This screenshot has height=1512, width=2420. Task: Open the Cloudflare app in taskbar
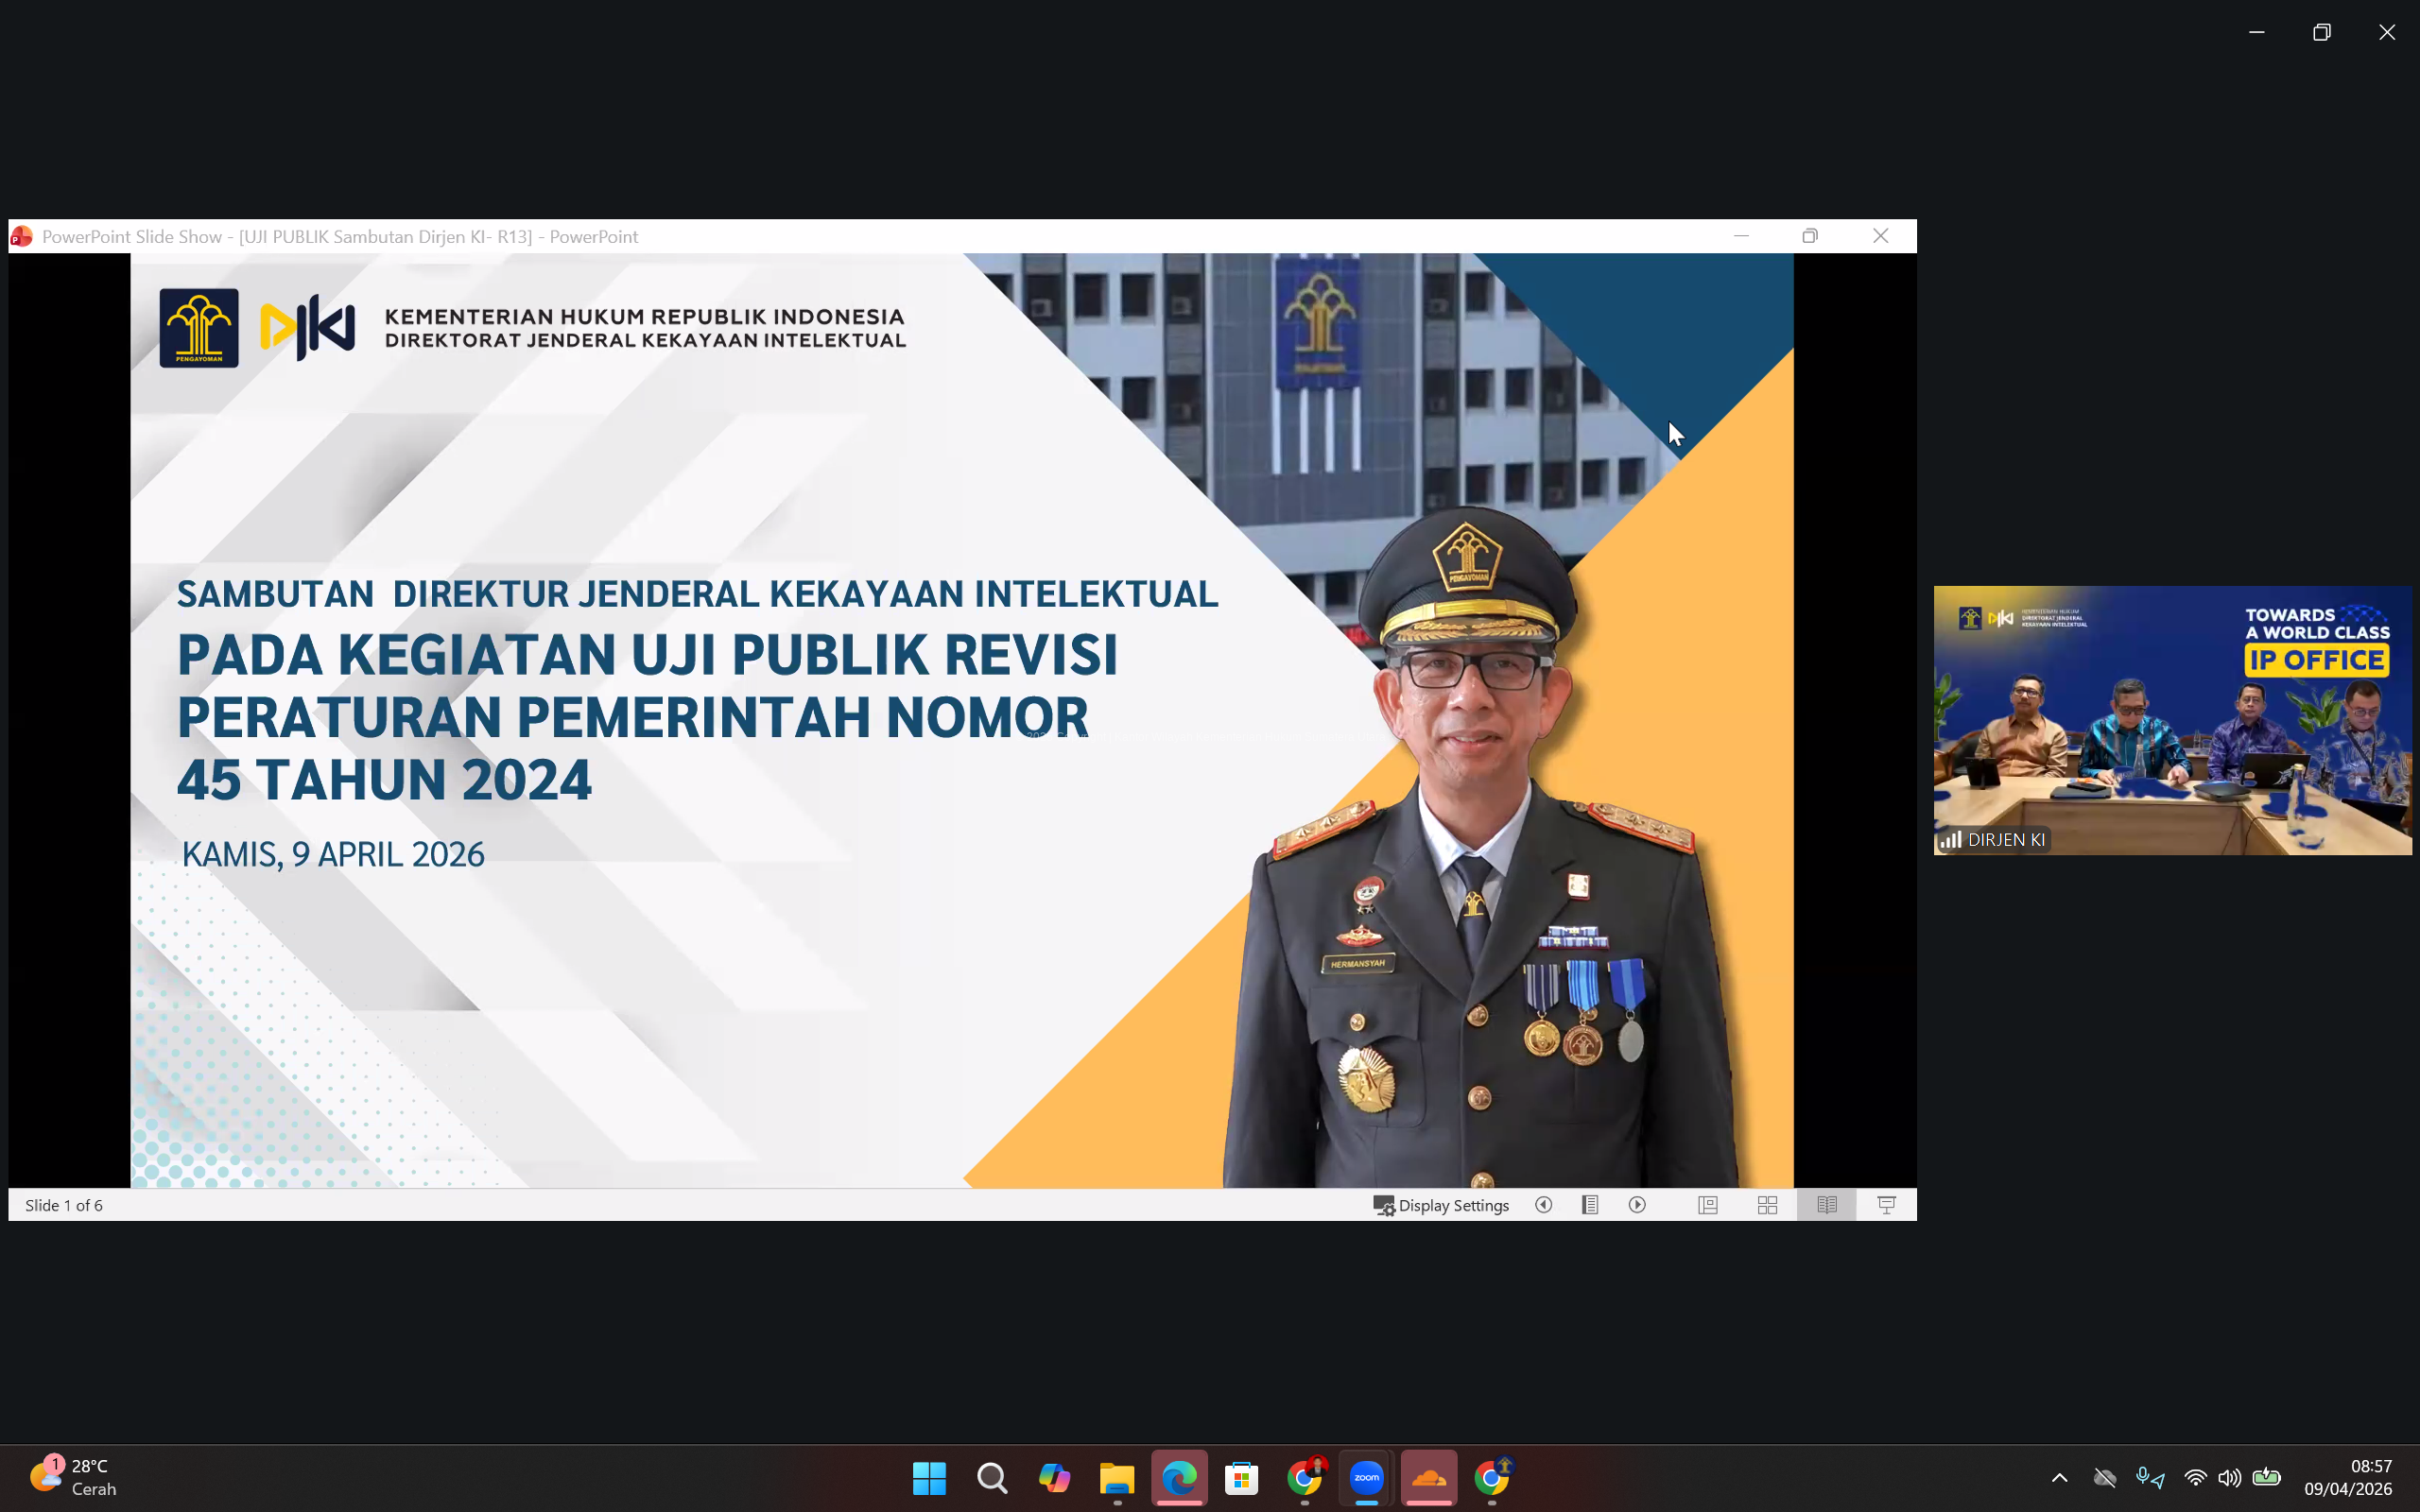(x=1429, y=1477)
